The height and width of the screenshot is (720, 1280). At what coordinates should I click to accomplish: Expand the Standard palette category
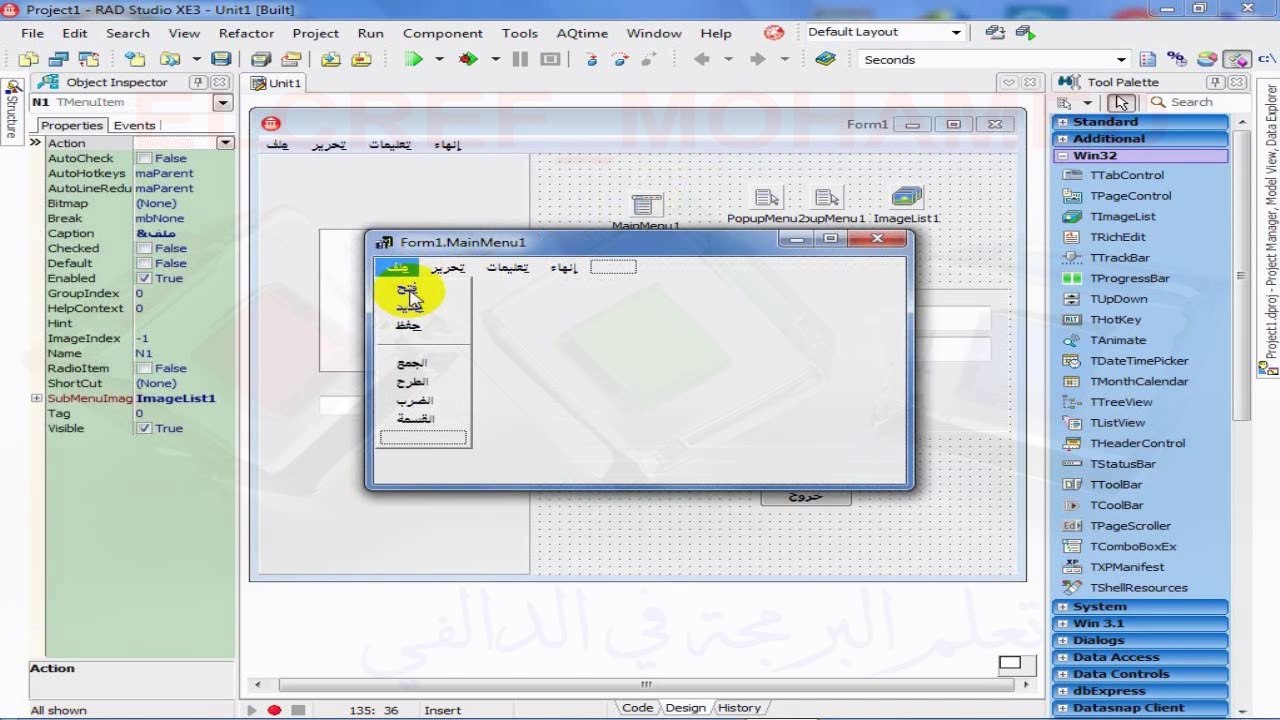[1062, 122]
